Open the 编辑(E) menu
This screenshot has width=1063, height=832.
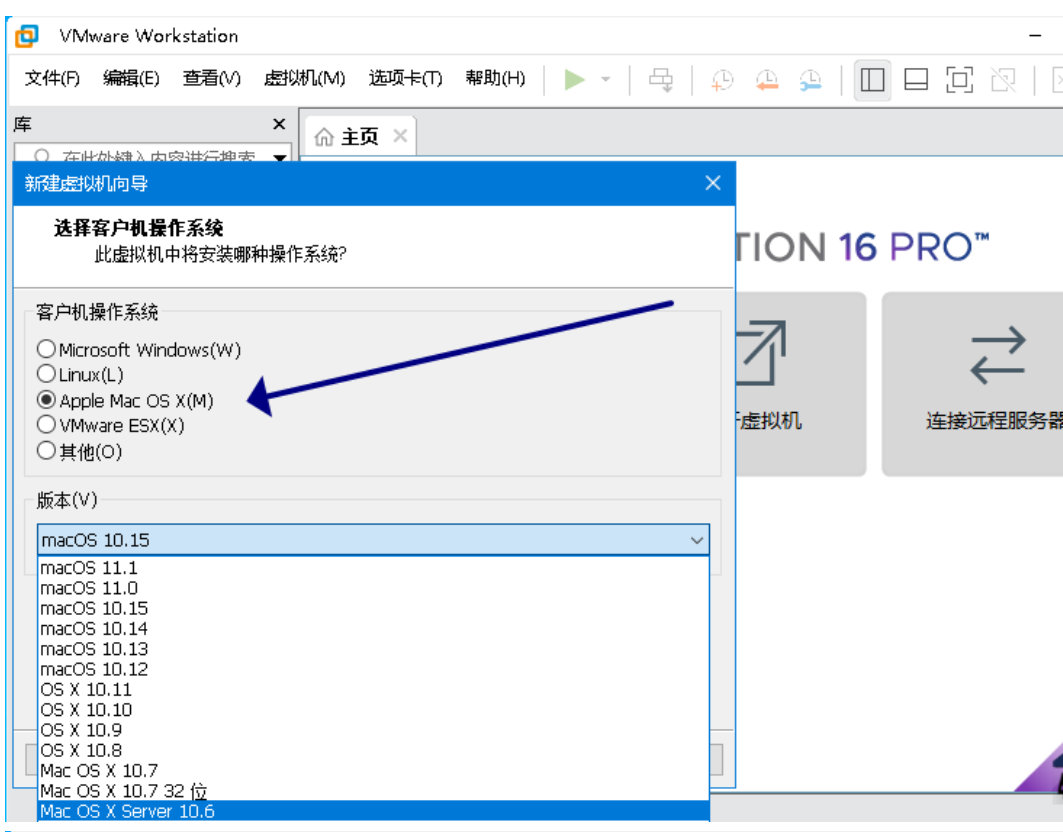[x=132, y=79]
